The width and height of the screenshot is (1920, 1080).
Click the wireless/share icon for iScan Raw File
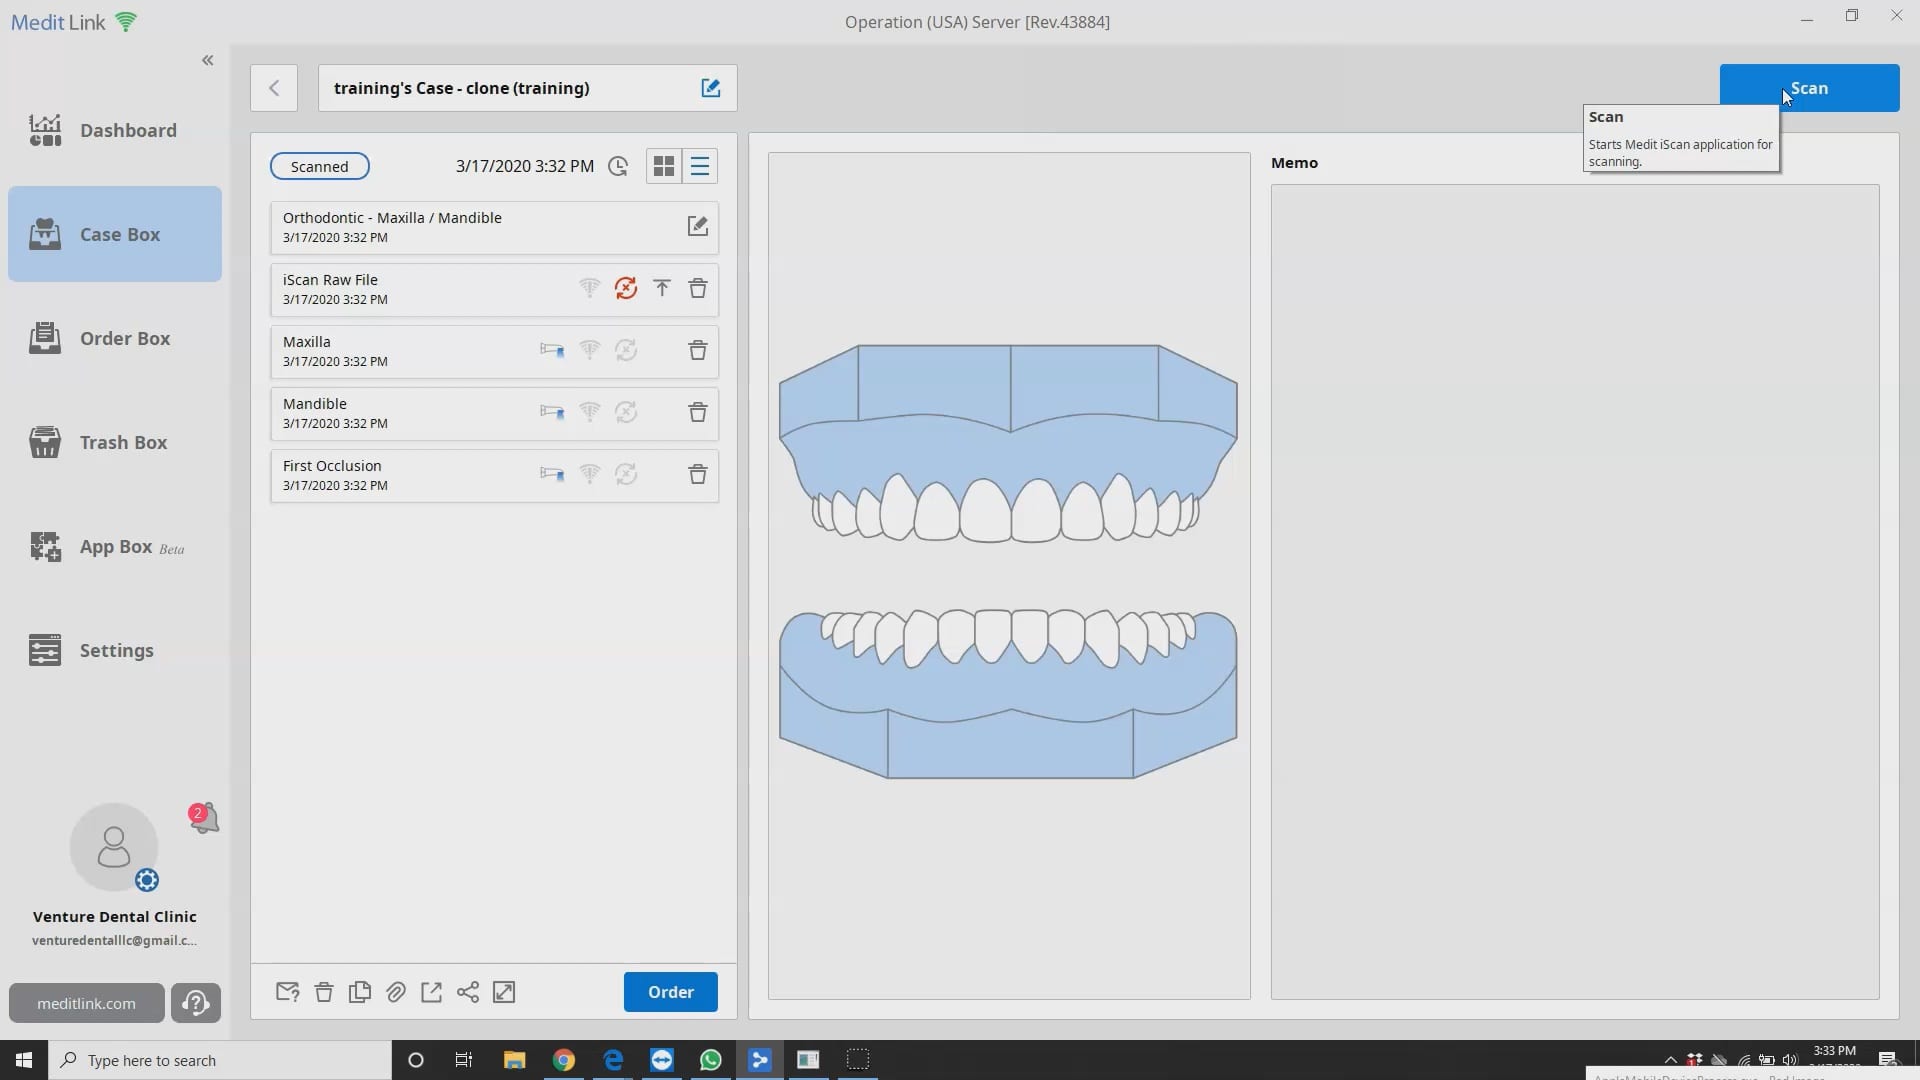[x=588, y=287]
